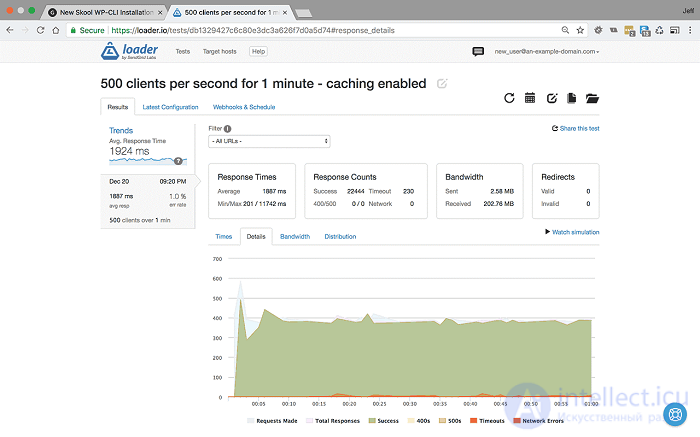
Task: Open the user account email dropdown
Action: tap(546, 51)
